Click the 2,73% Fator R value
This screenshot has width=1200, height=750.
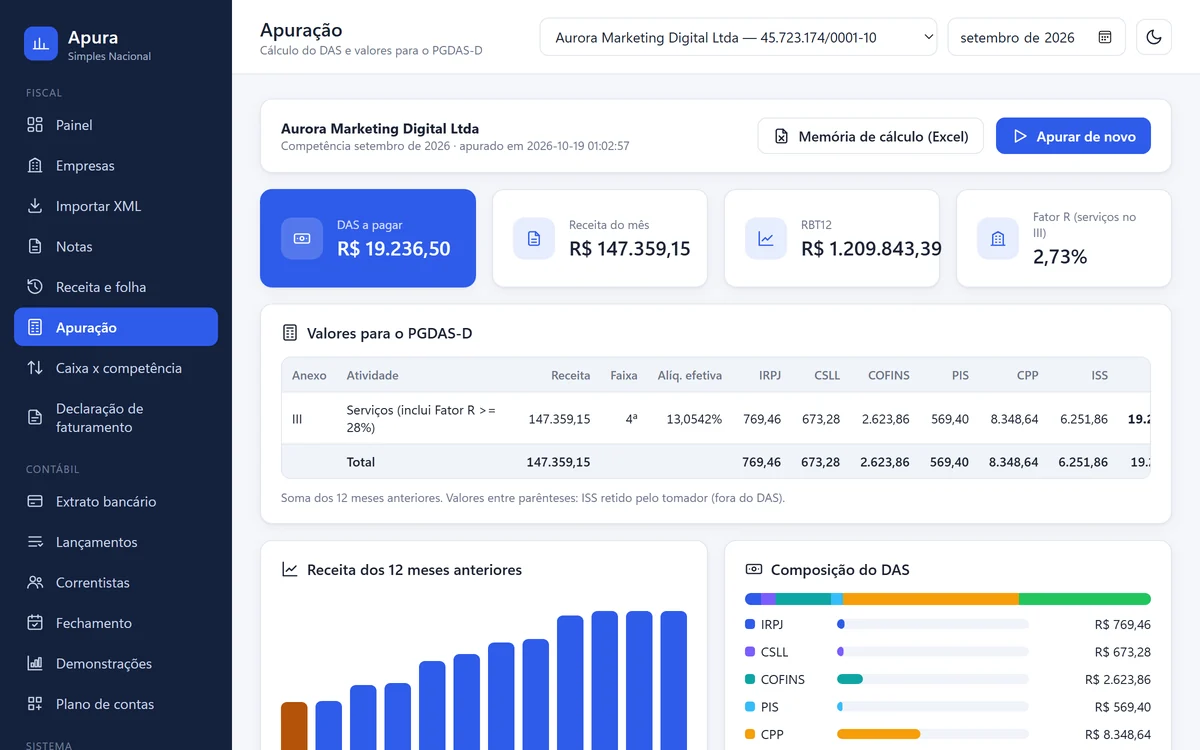(x=1060, y=257)
